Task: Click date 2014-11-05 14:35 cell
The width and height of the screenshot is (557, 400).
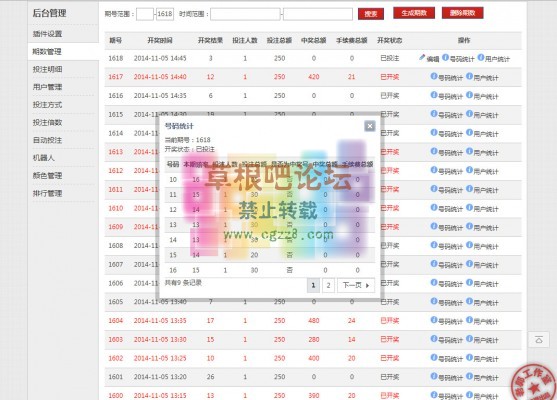Action: [160, 96]
